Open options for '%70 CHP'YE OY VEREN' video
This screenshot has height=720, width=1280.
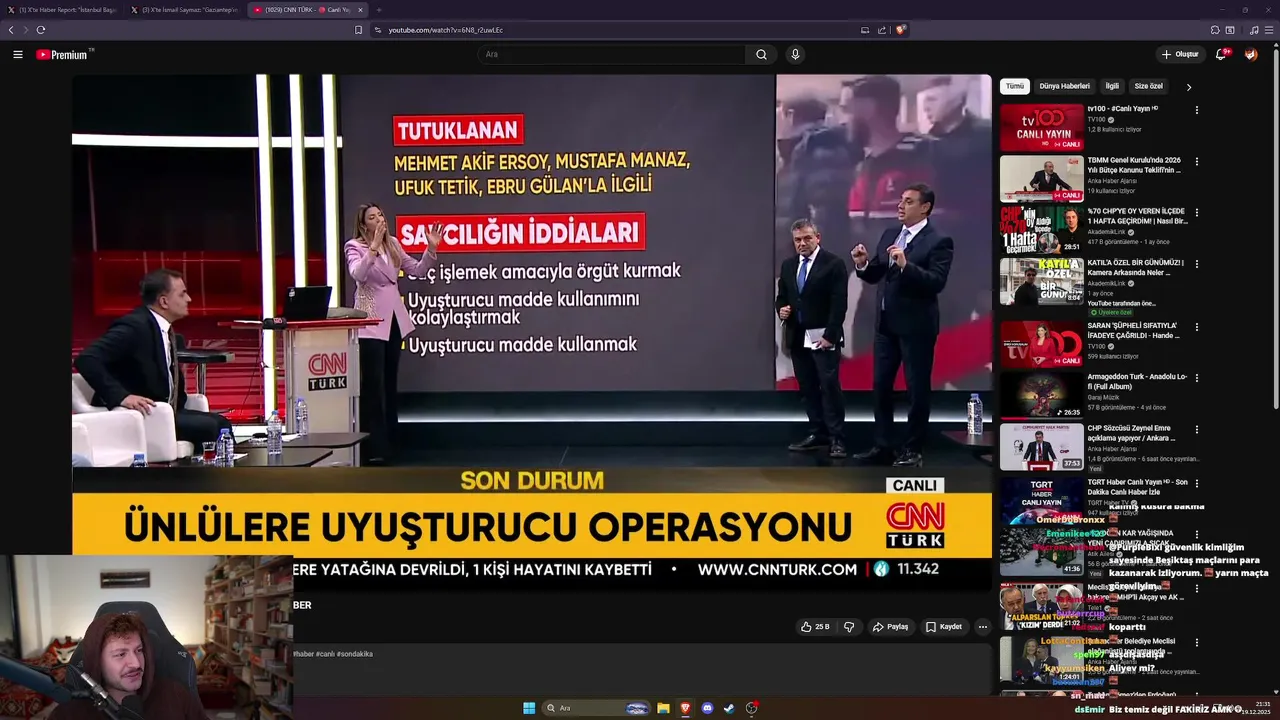(x=1196, y=212)
